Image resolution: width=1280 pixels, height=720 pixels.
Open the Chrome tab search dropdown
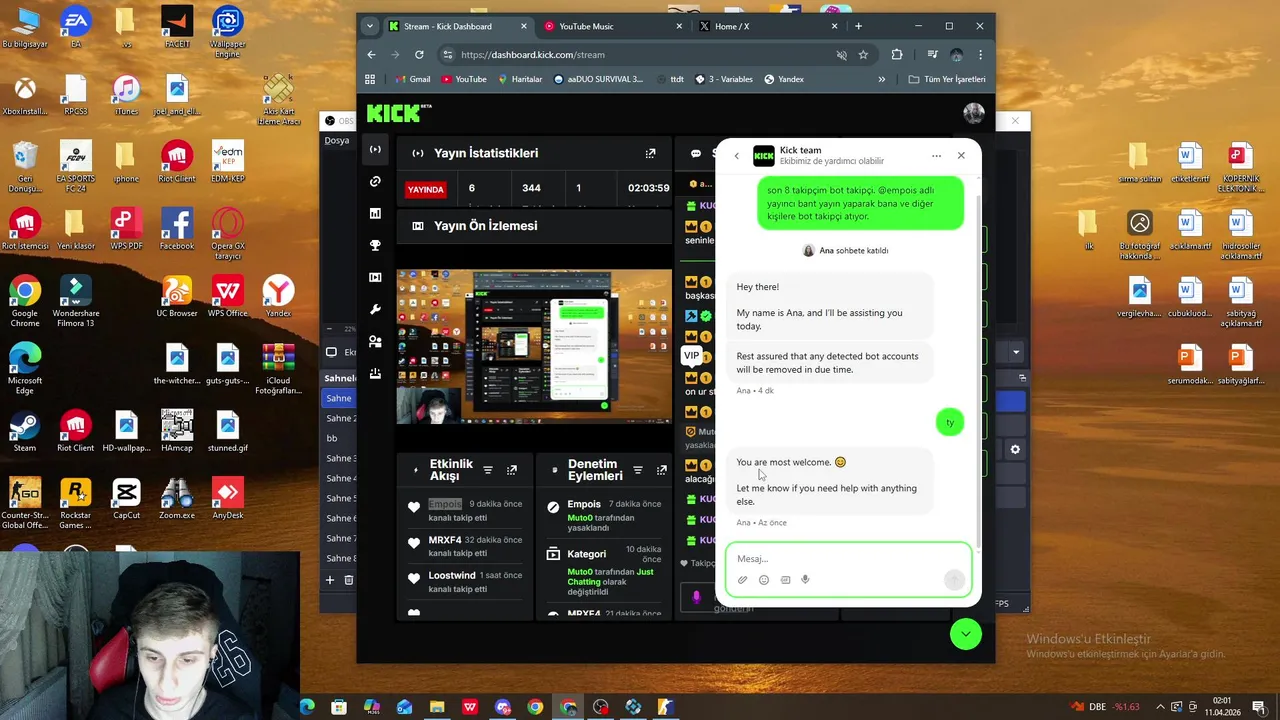click(370, 26)
